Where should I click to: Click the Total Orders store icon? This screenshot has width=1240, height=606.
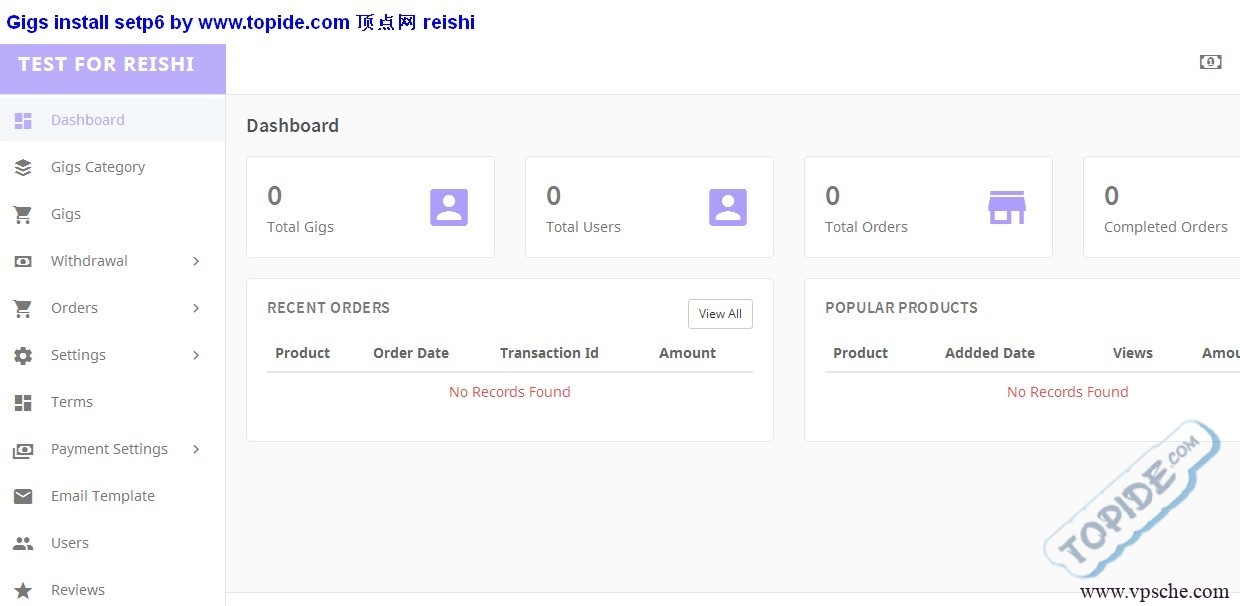click(1006, 207)
